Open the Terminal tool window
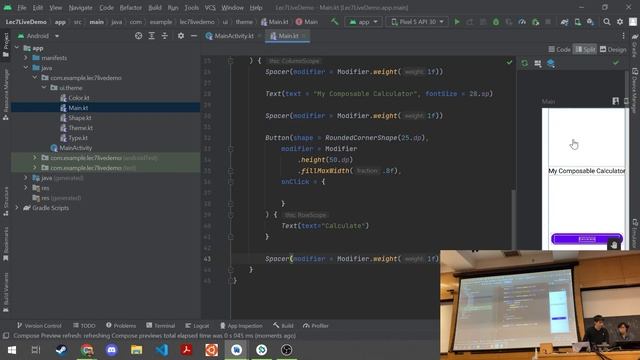Image resolution: width=640 pixels, height=360 pixels. (160, 325)
